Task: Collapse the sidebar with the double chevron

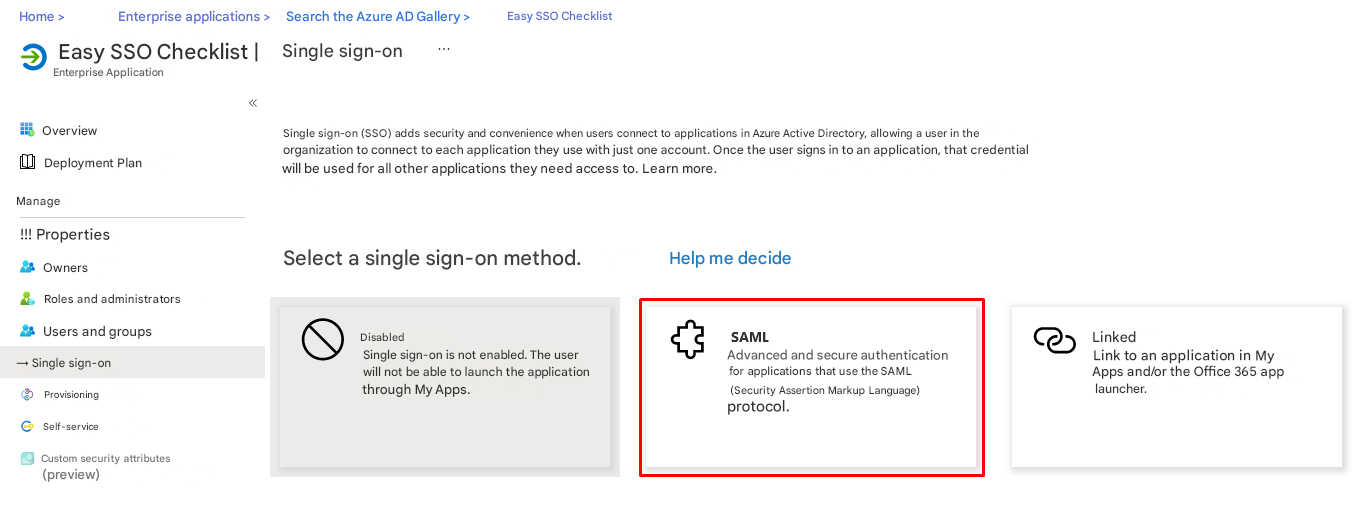Action: pos(253,103)
